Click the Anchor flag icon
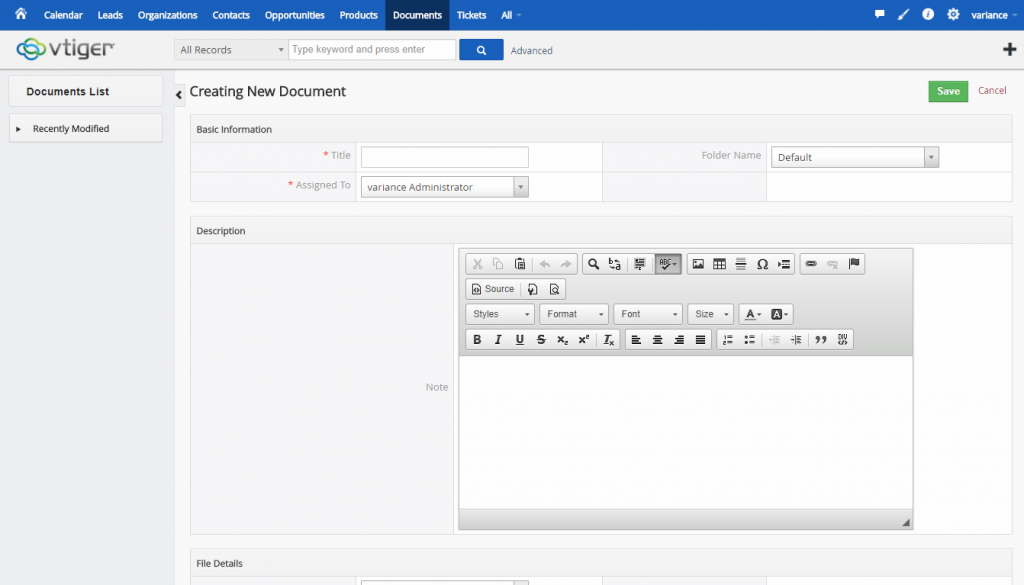Image resolution: width=1024 pixels, height=585 pixels. 852,264
